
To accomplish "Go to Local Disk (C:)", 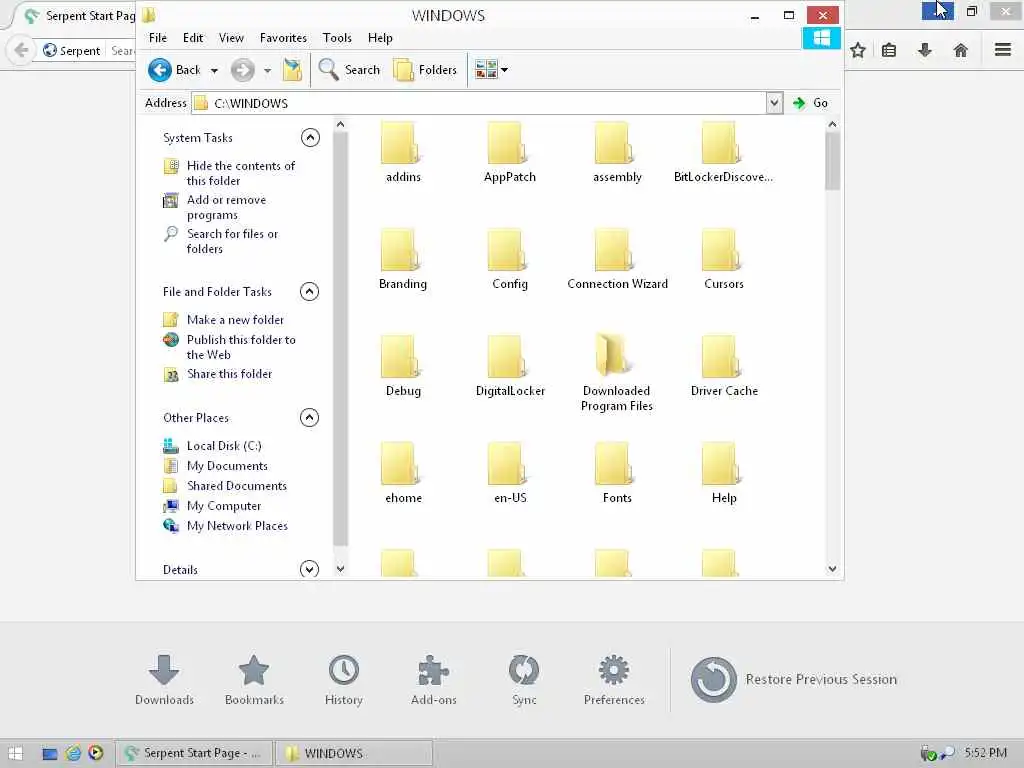I will 224,445.
